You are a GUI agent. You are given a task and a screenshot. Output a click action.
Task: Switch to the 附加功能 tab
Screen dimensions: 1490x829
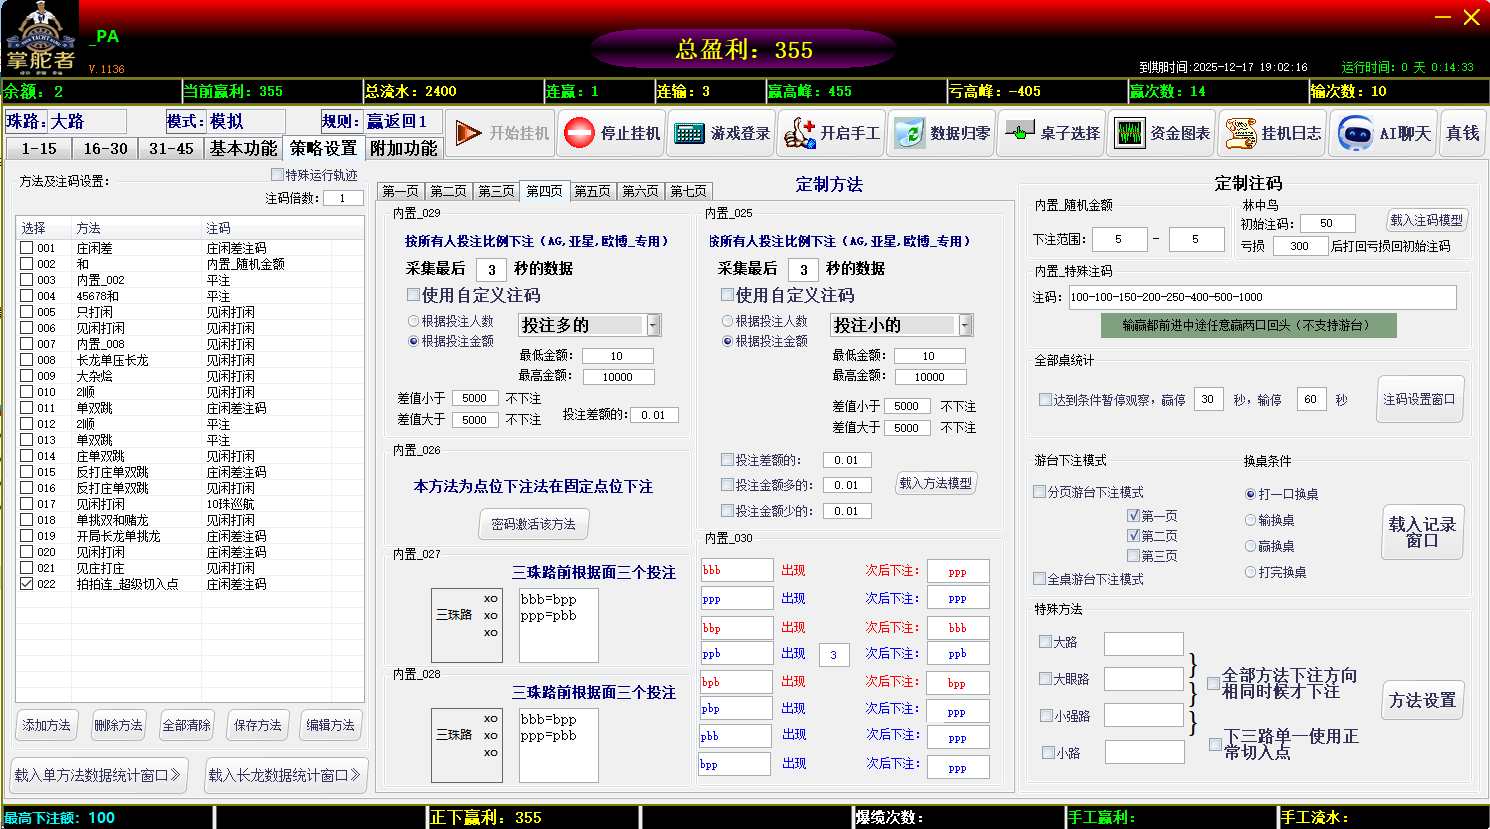(403, 148)
